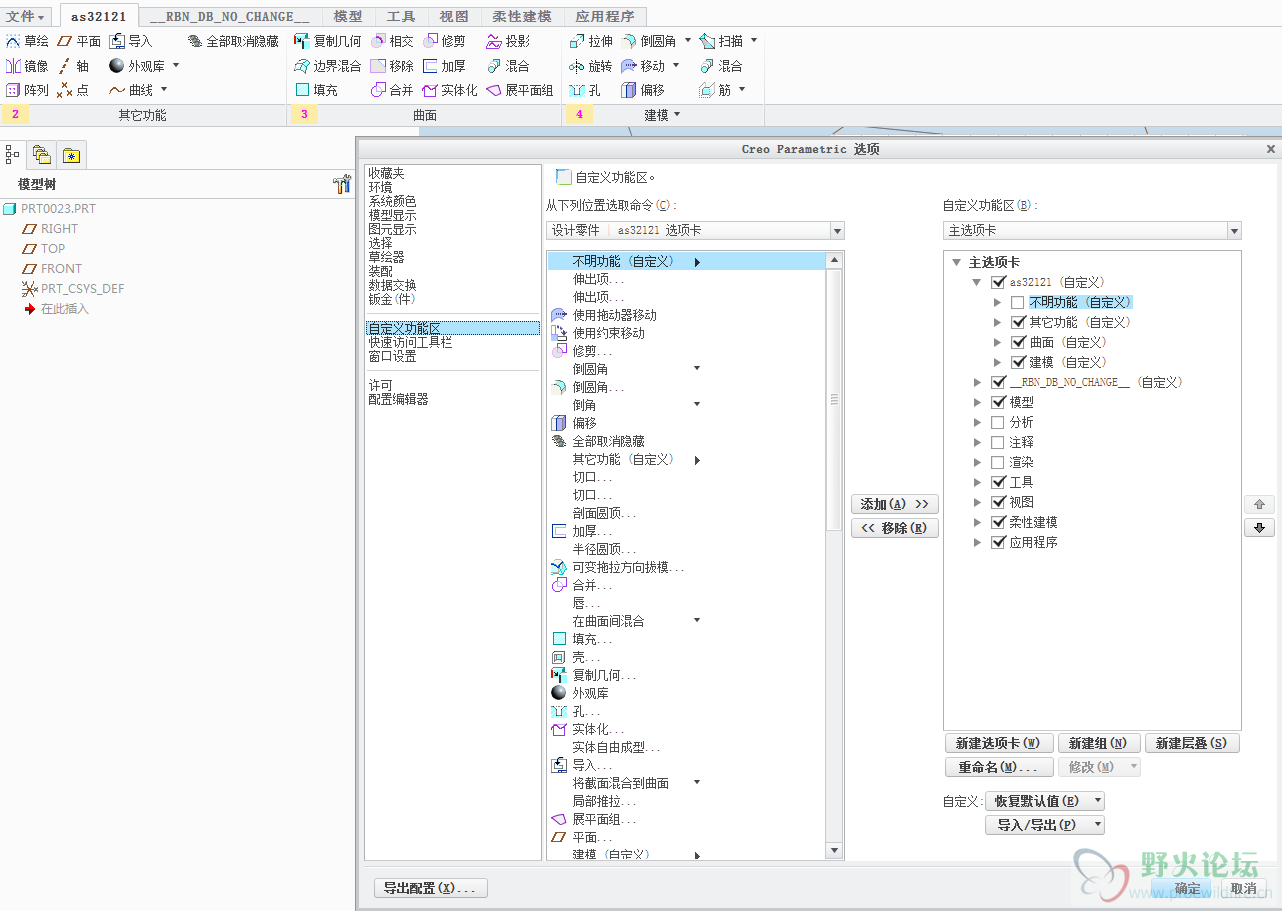This screenshot has height=911, width=1282.
Task: Click the 偏移 offset tool in ribbon
Action: tap(643, 90)
